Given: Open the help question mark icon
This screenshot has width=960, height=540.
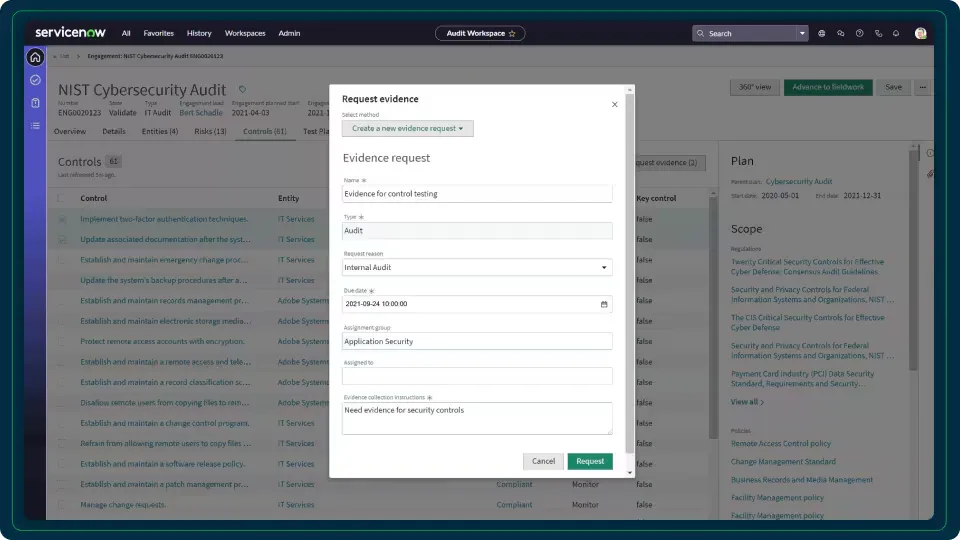Looking at the screenshot, I should (860, 33).
